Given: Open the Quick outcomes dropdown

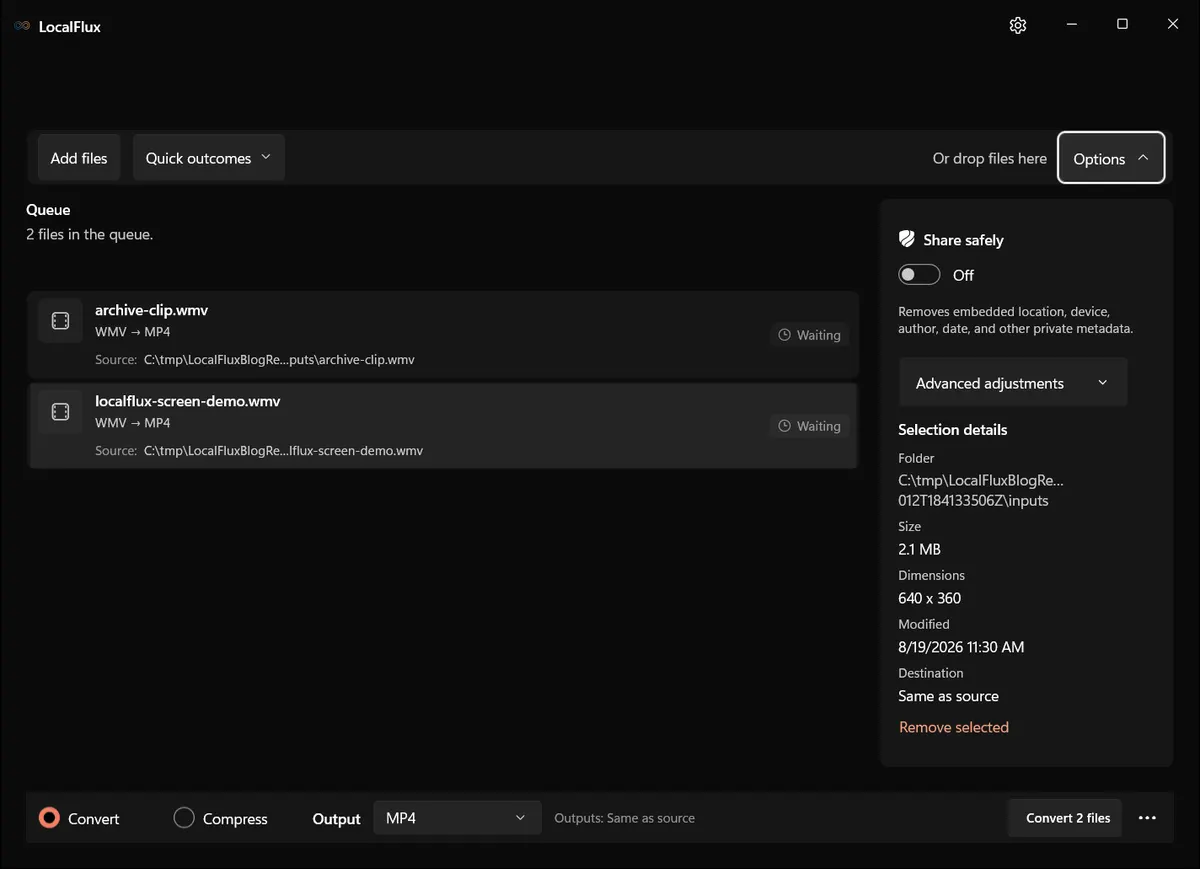Looking at the screenshot, I should [209, 158].
